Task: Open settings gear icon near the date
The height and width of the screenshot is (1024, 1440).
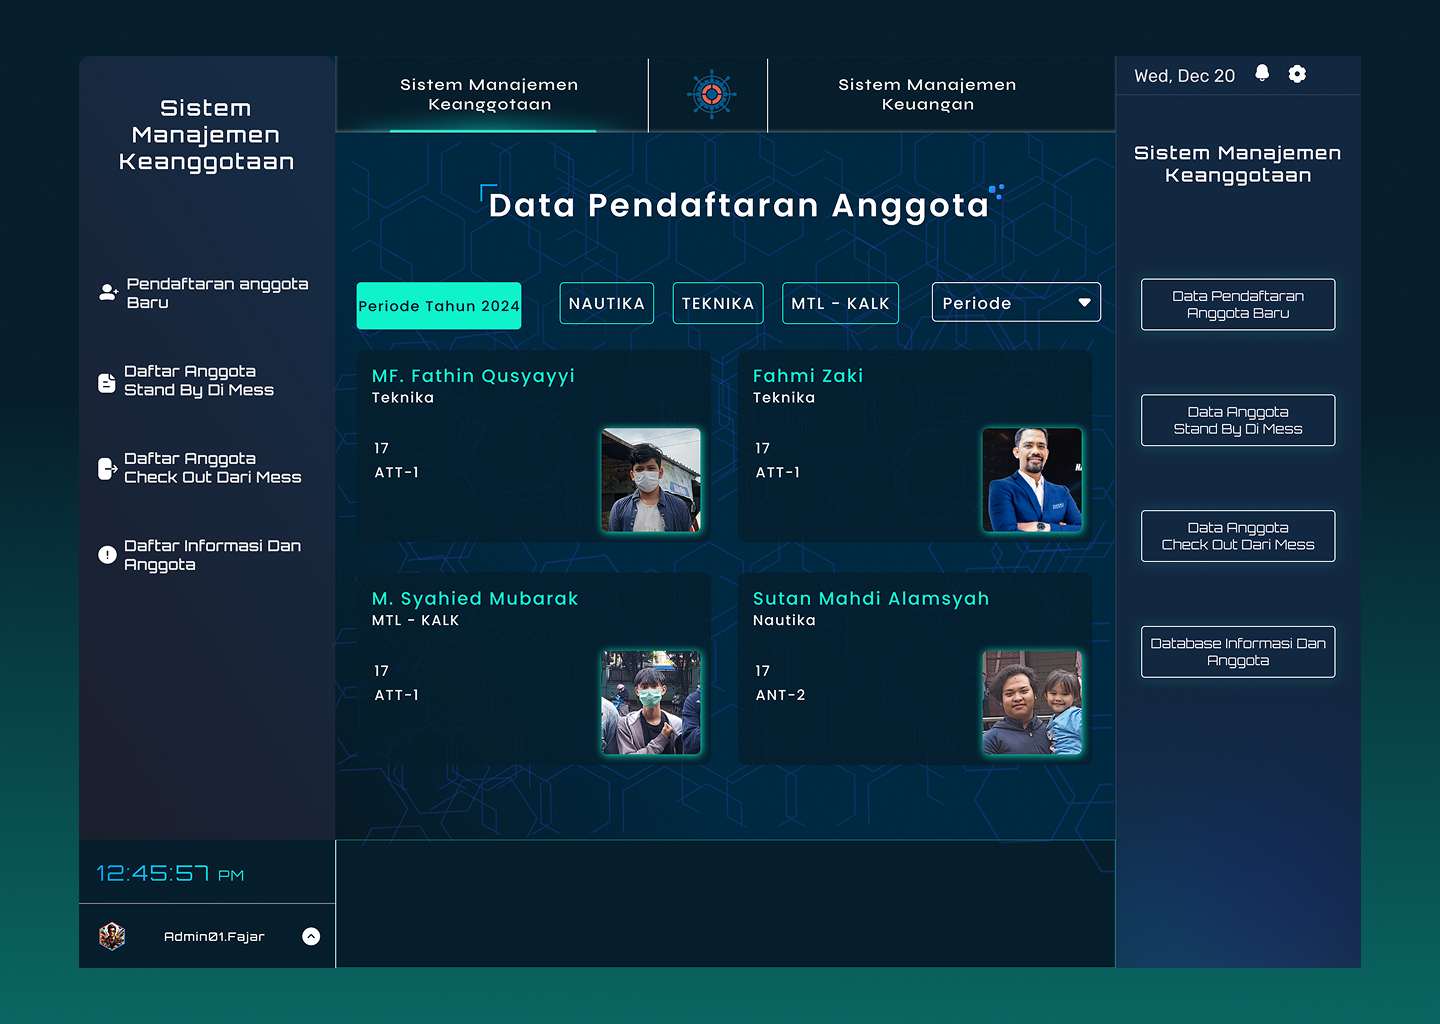Action: click(1297, 74)
